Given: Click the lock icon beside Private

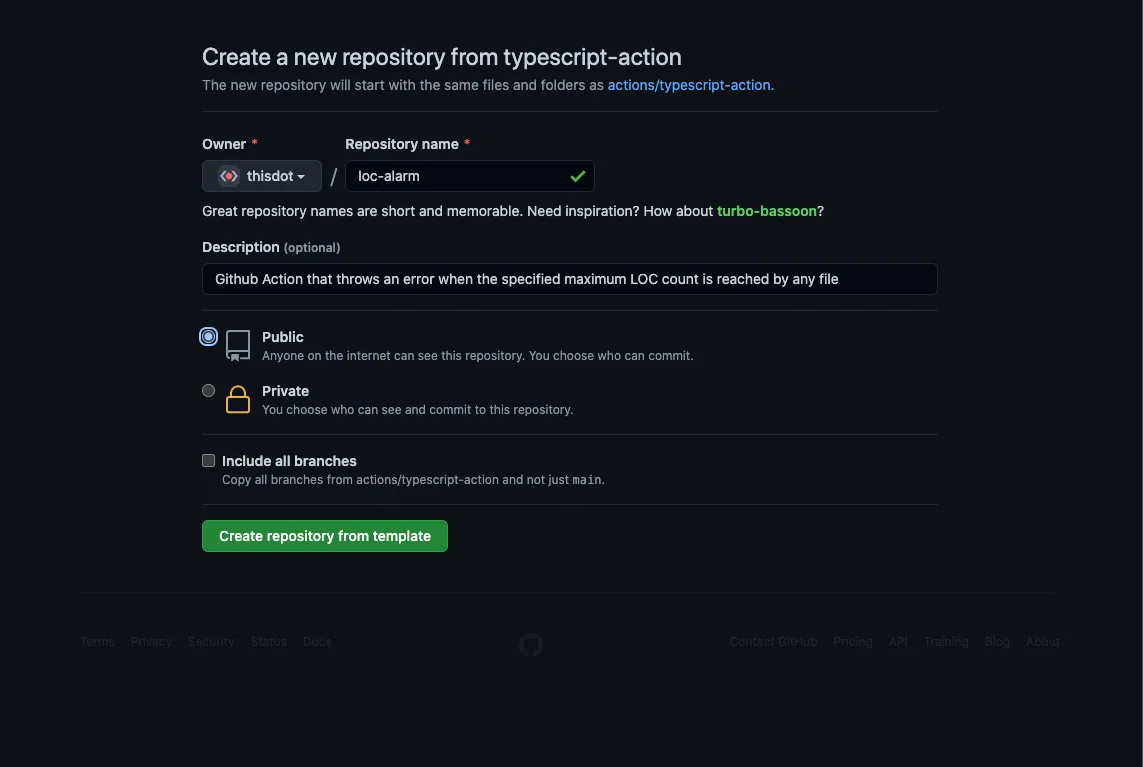Looking at the screenshot, I should pos(237,399).
